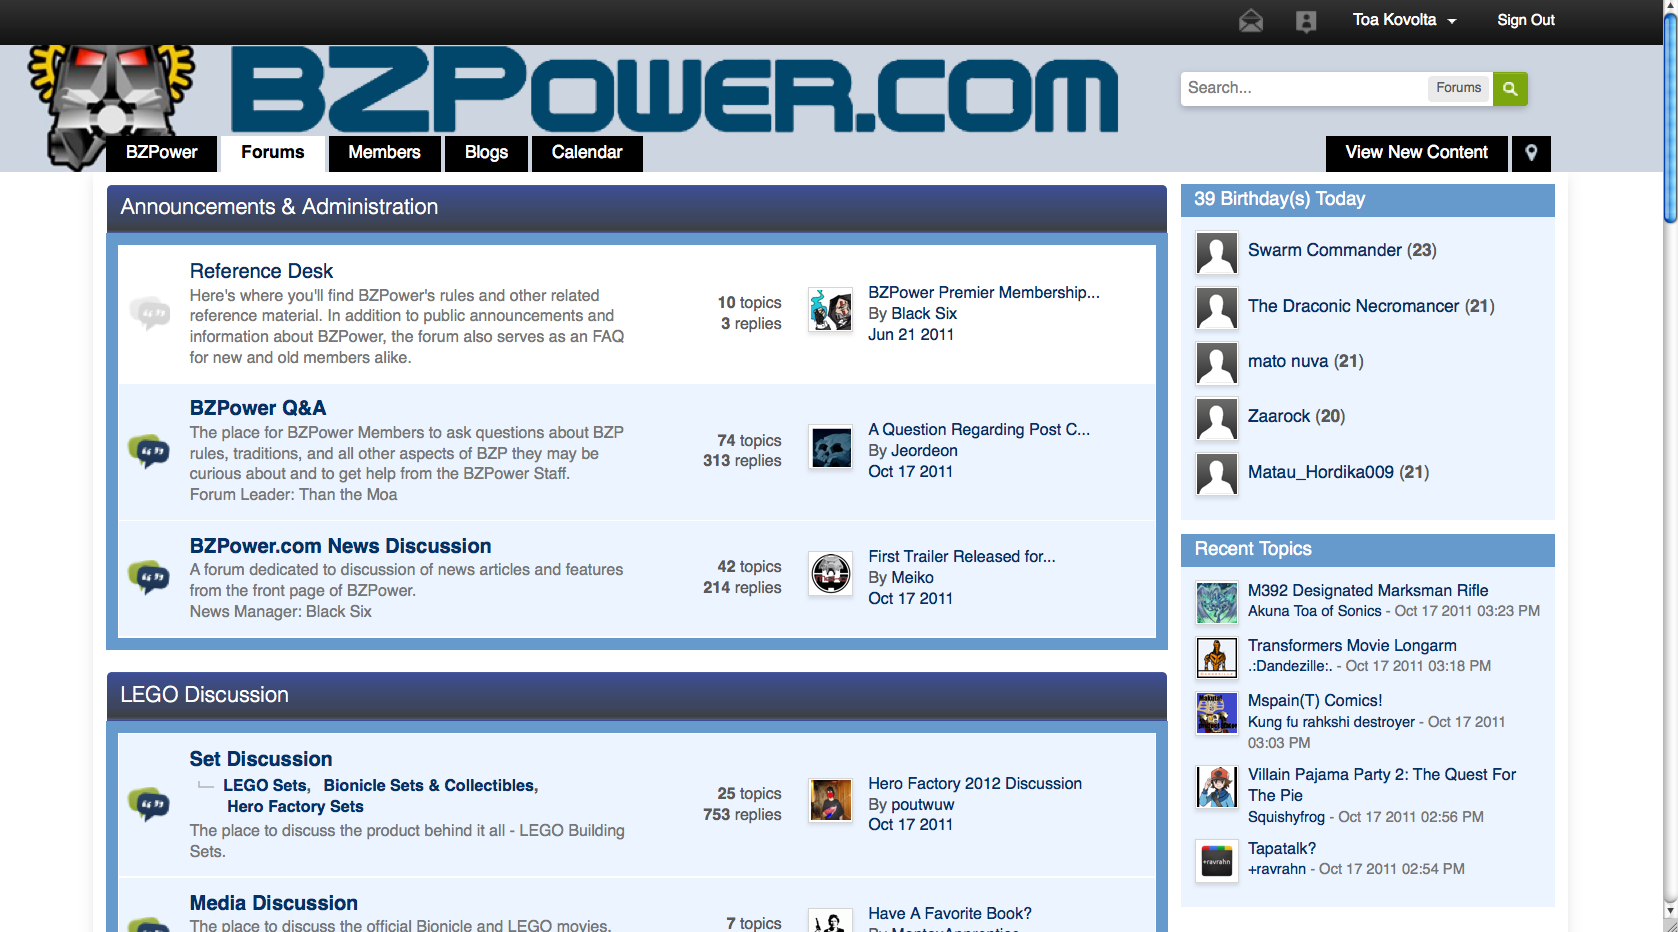Click the Meiko author link

(x=912, y=578)
